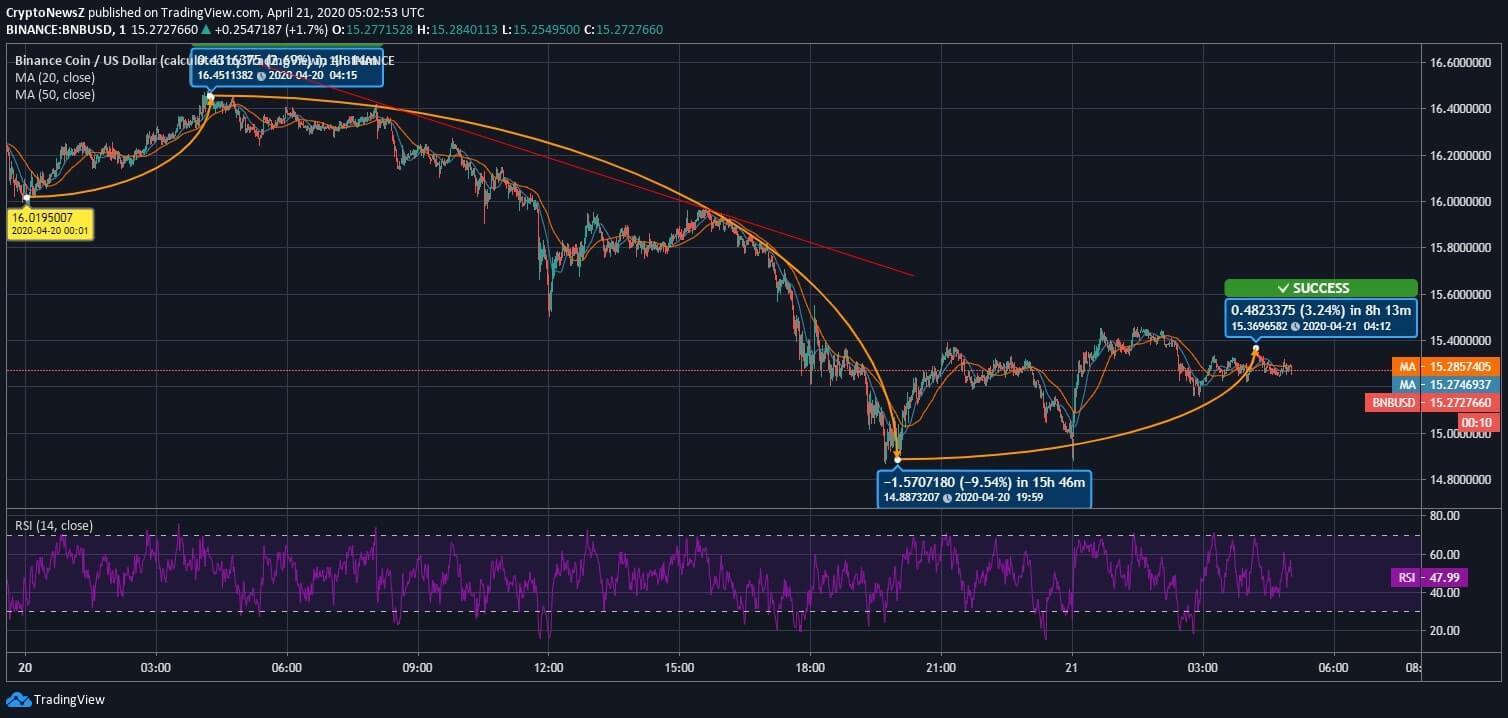Click the 14.8000000 price axis label
The width and height of the screenshot is (1508, 718).
coord(1462,480)
